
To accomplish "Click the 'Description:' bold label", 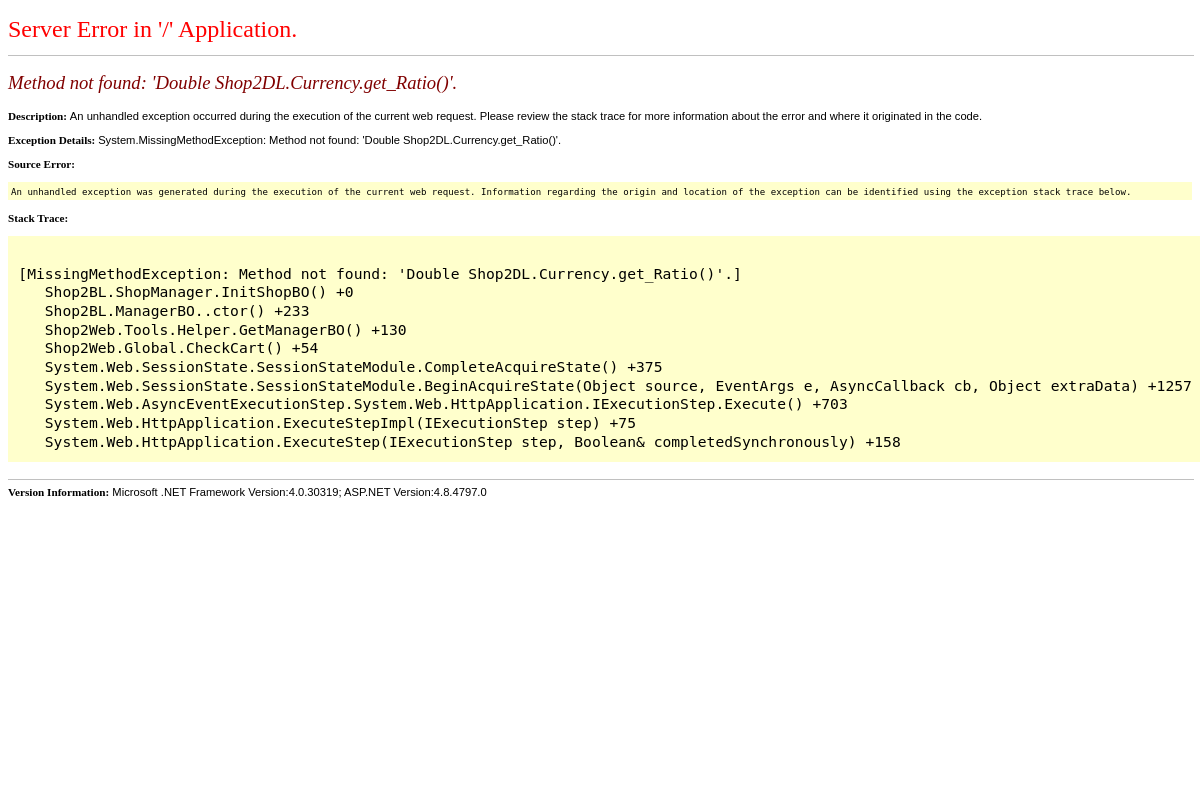I will click(x=37, y=116).
